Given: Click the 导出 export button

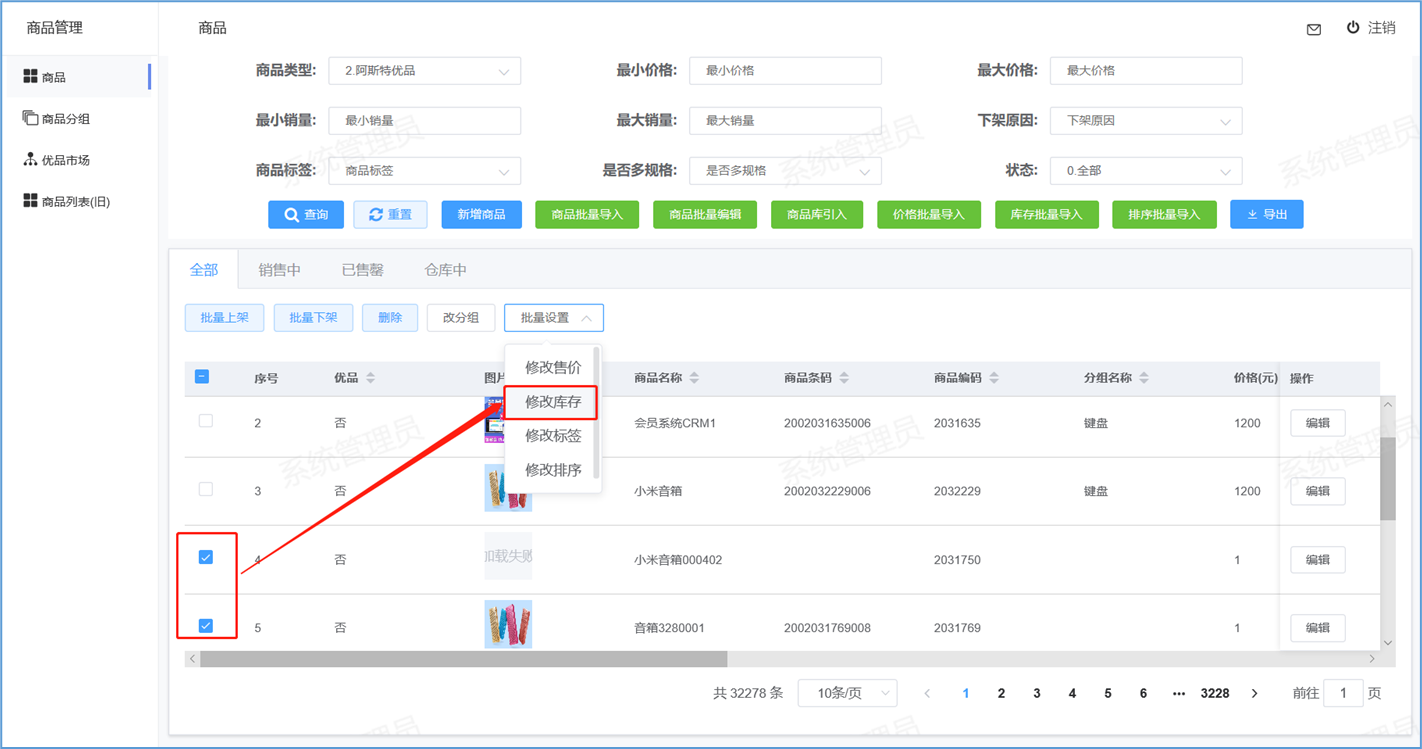Looking at the screenshot, I should pos(1266,214).
